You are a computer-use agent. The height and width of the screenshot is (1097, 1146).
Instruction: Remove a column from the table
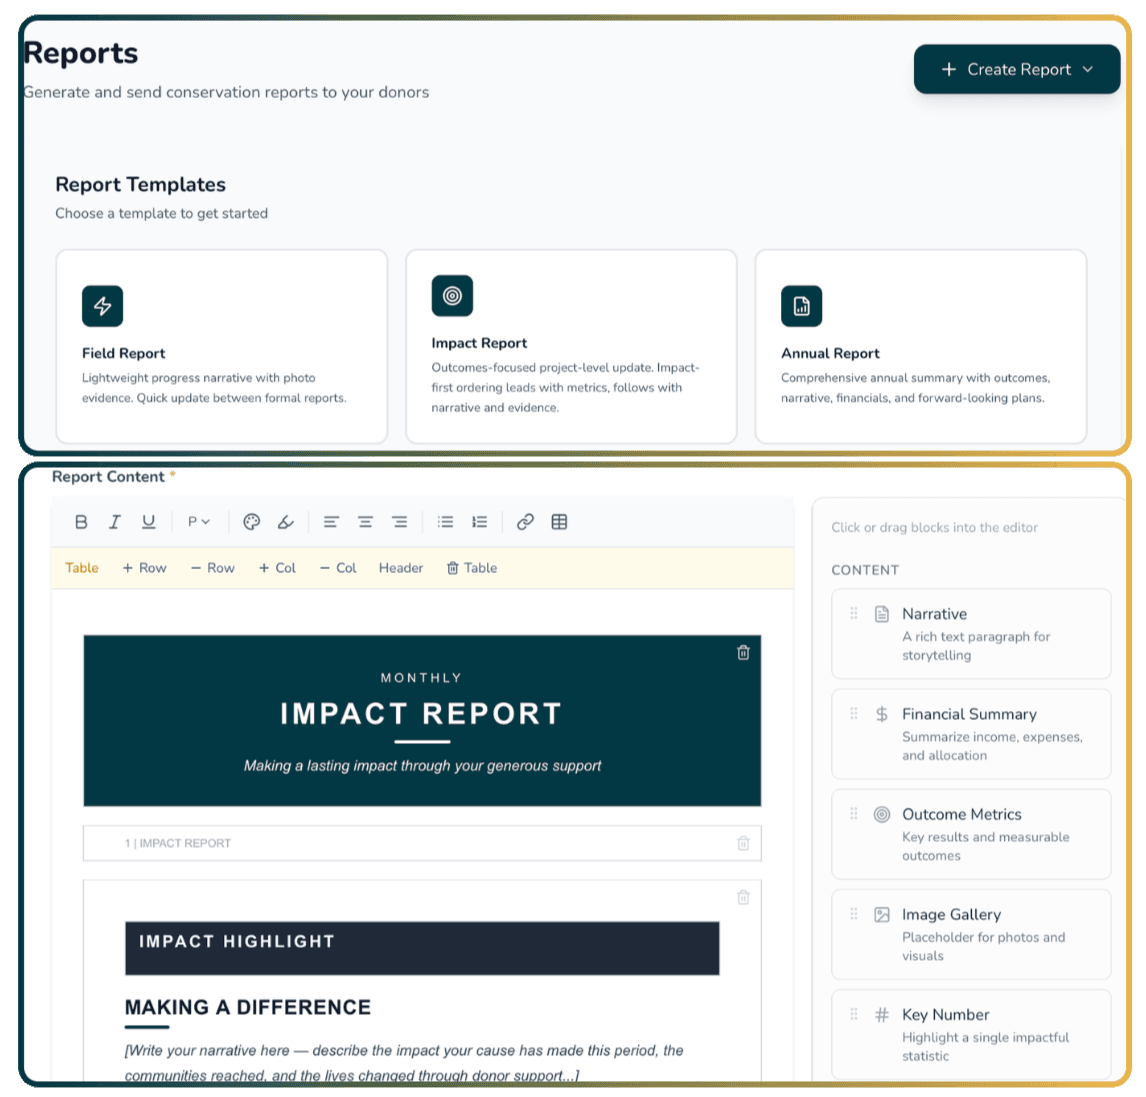pyautogui.click(x=338, y=568)
